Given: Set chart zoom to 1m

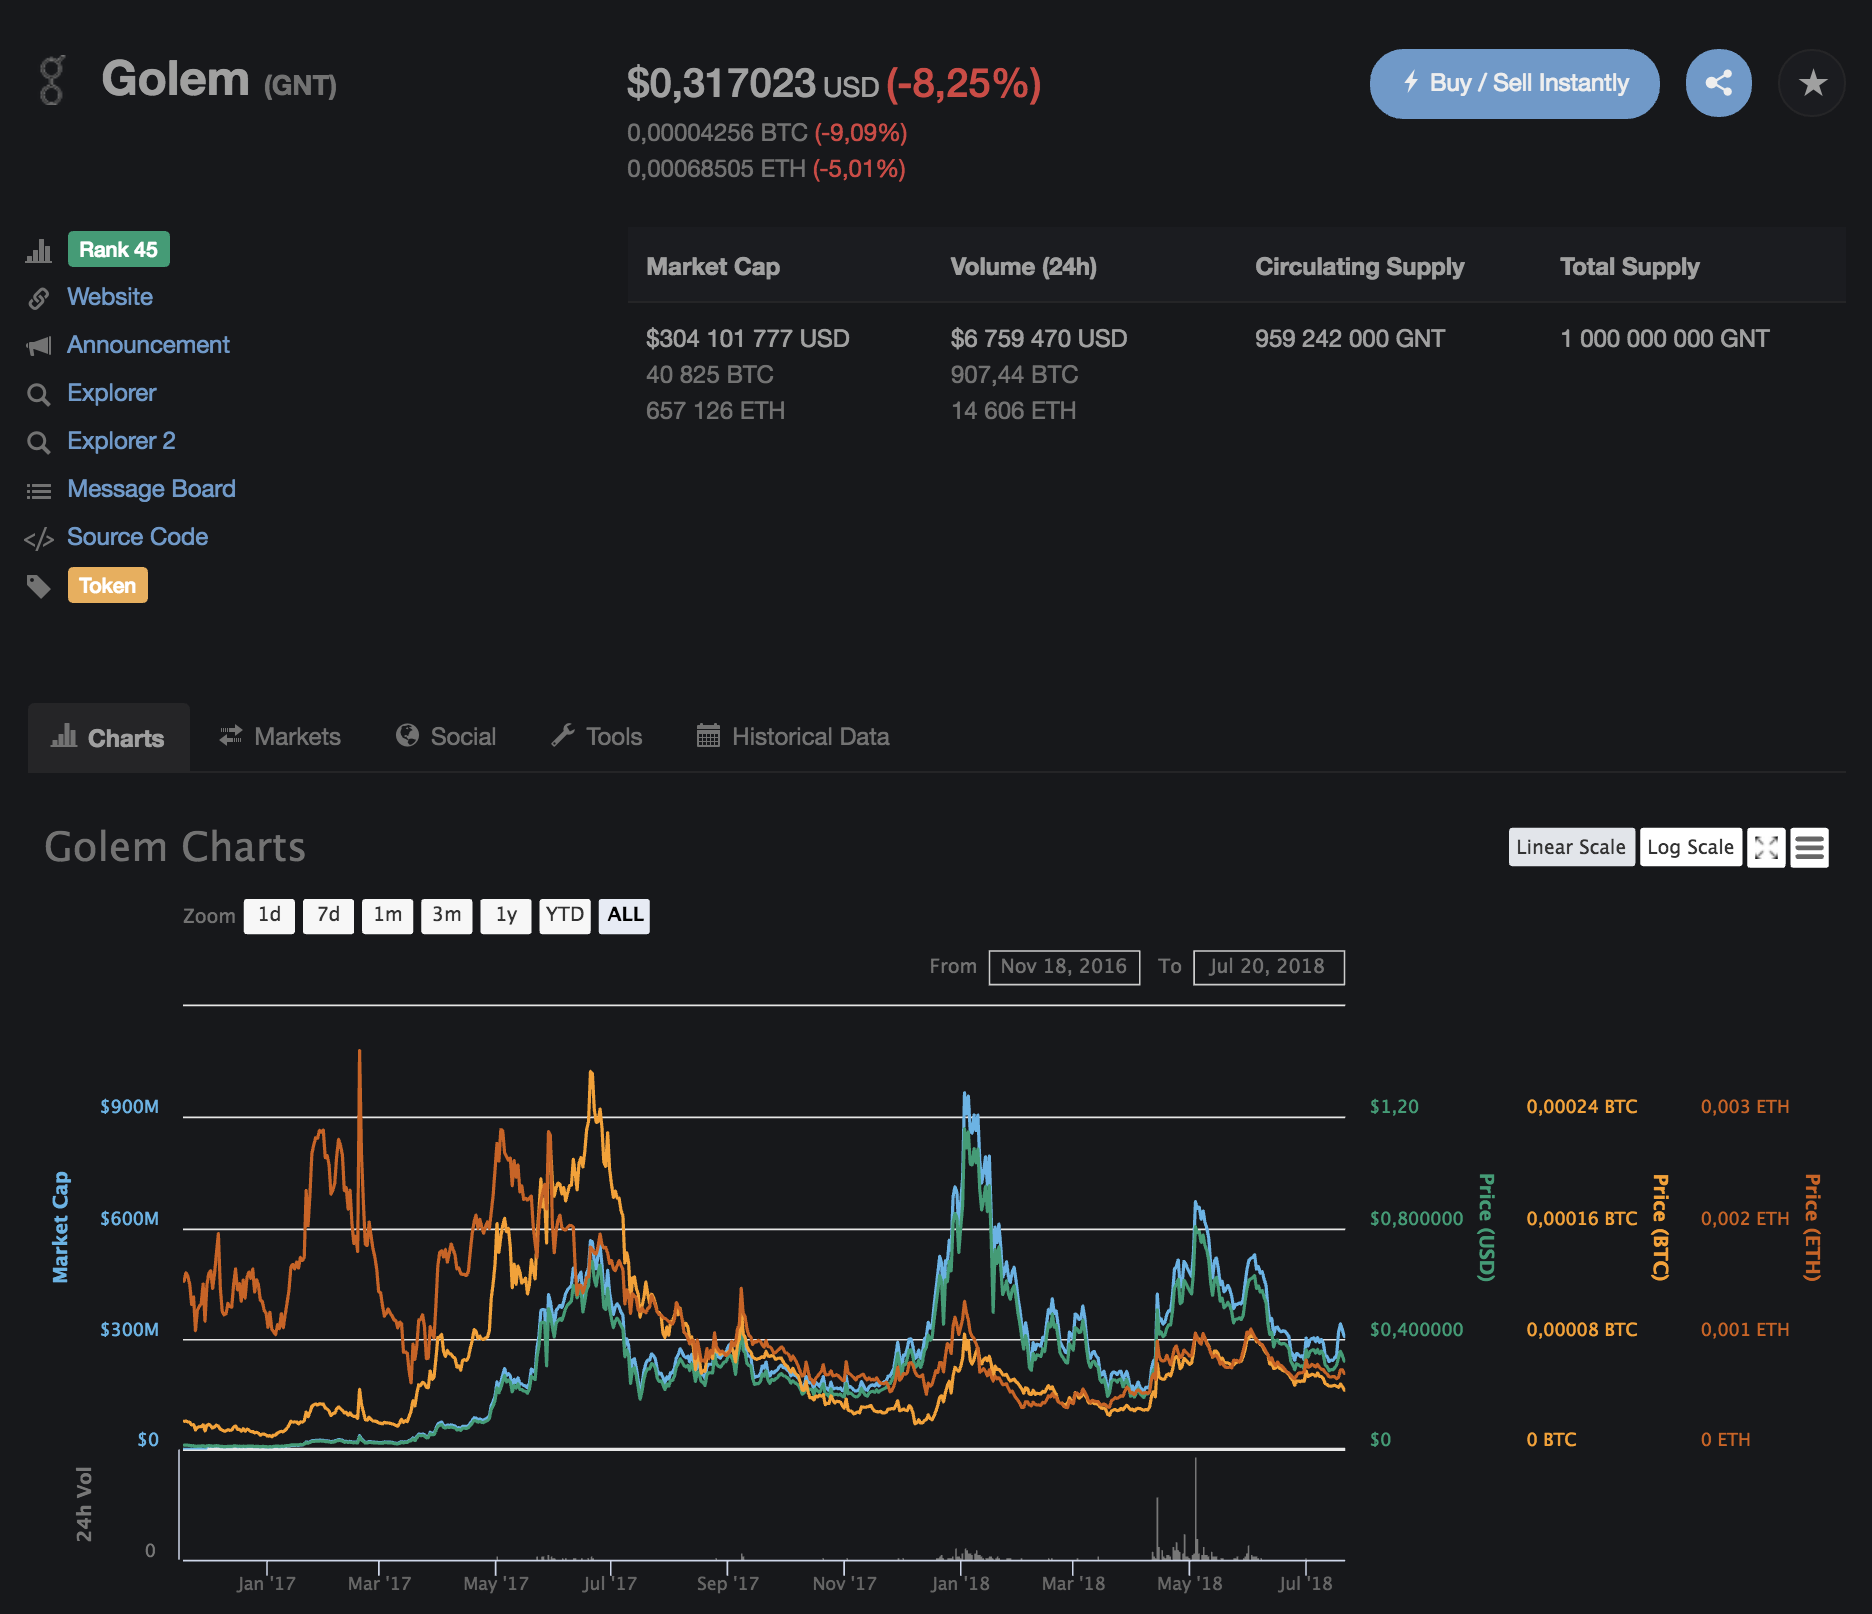Looking at the screenshot, I should pos(387,915).
